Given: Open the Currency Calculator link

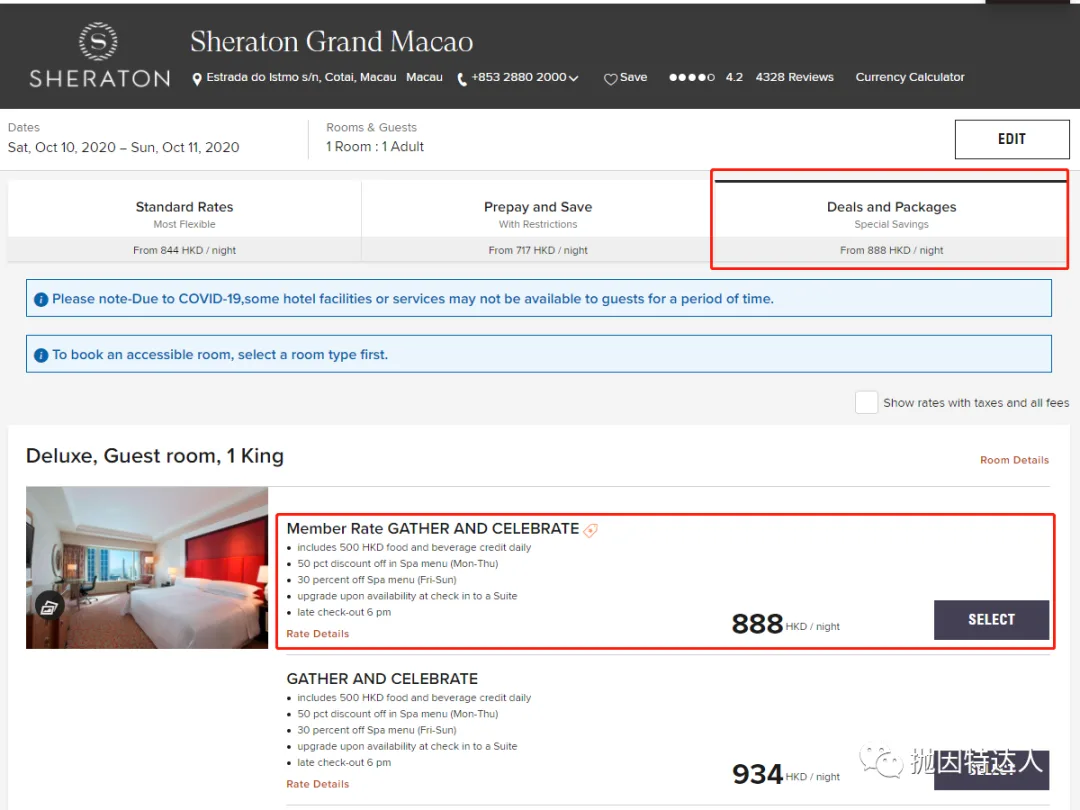Looking at the screenshot, I should click(x=910, y=77).
